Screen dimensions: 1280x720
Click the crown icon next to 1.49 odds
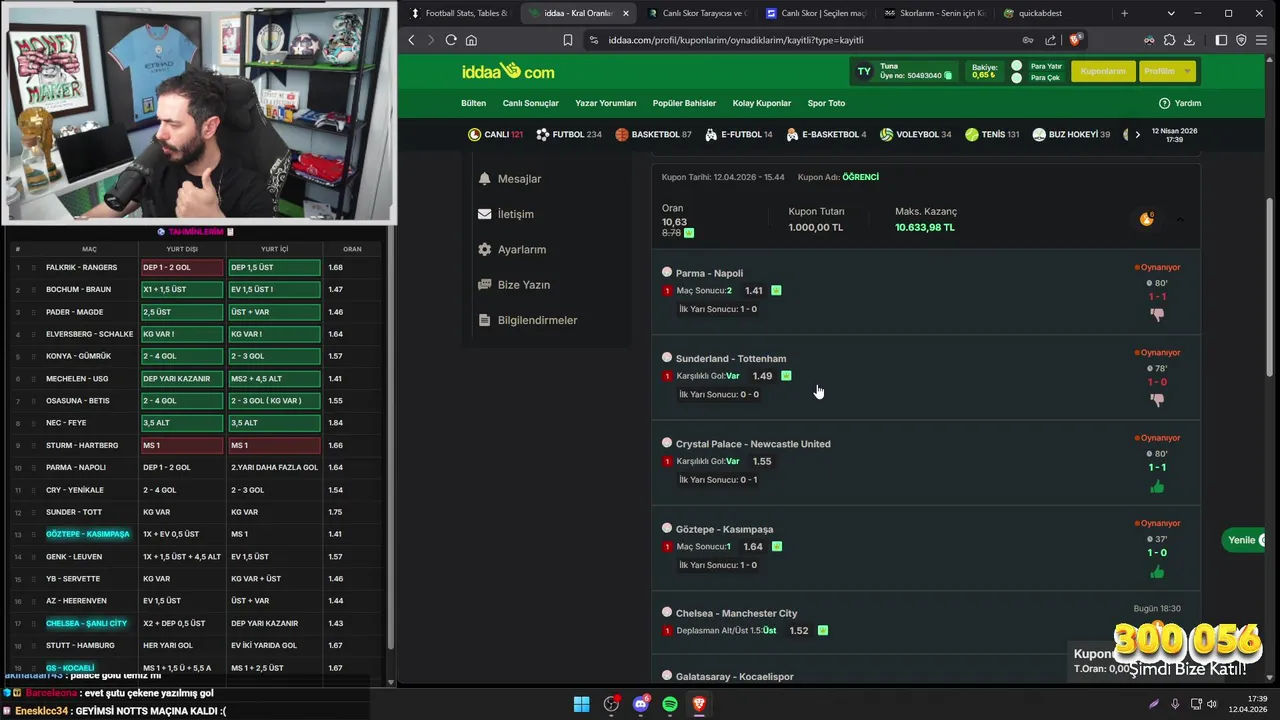tap(786, 376)
